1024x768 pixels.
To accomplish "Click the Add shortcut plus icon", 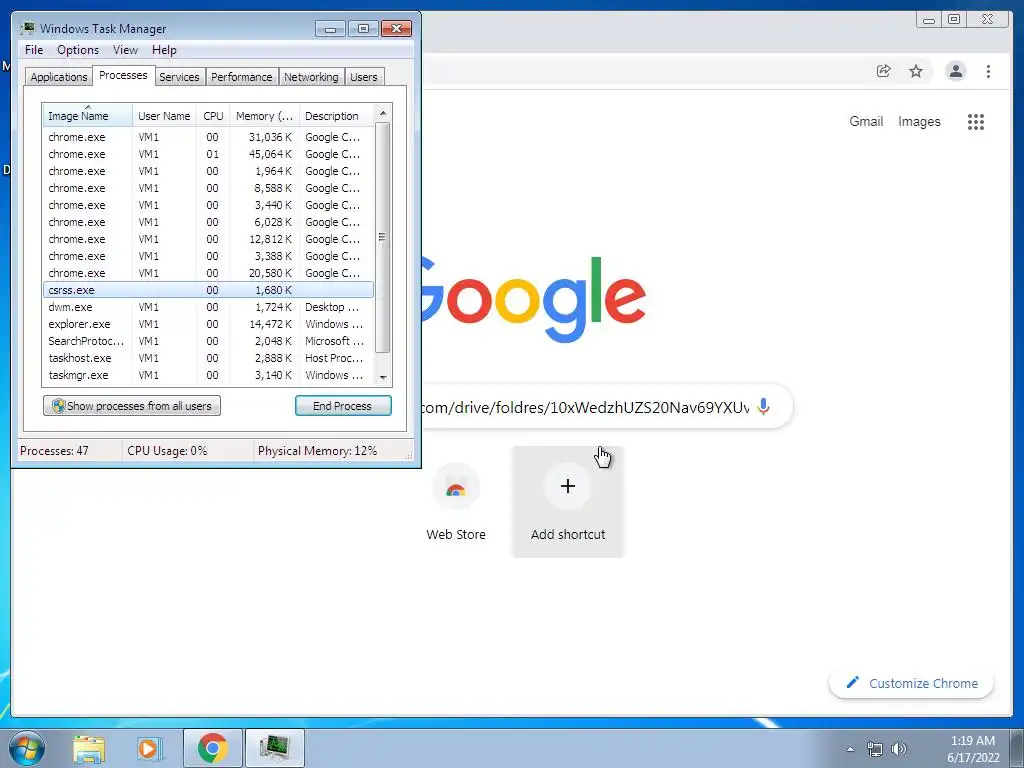I will [568, 486].
